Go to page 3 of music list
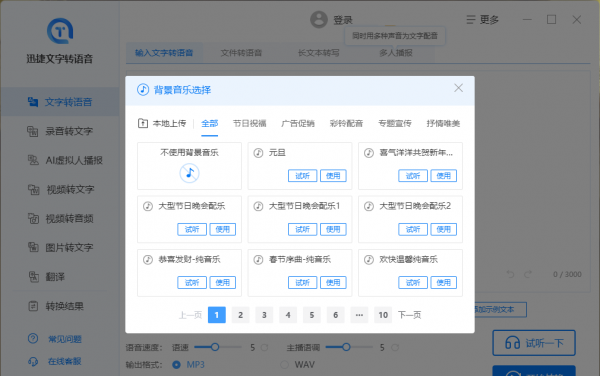 click(x=264, y=315)
